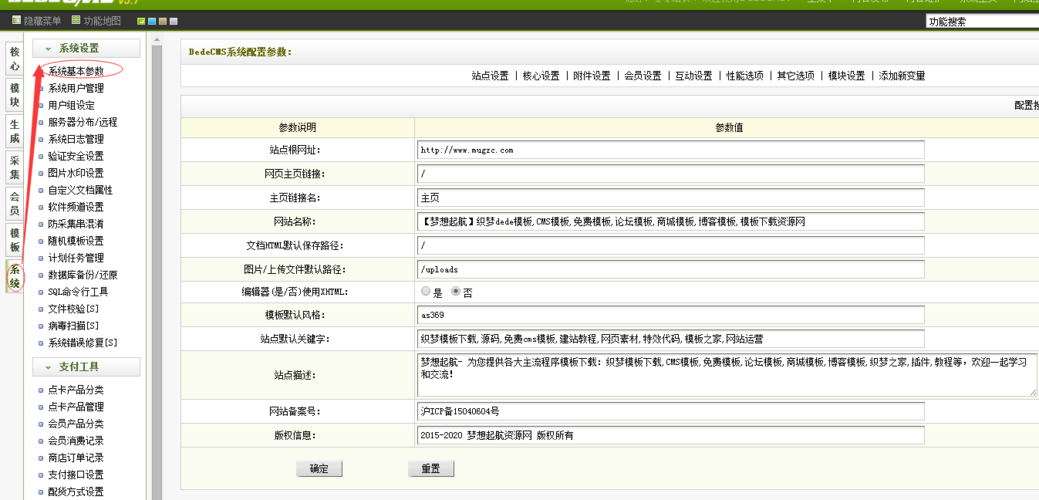Open 验证安全设置 in the menu
The image size is (1039, 500).
tap(76, 156)
